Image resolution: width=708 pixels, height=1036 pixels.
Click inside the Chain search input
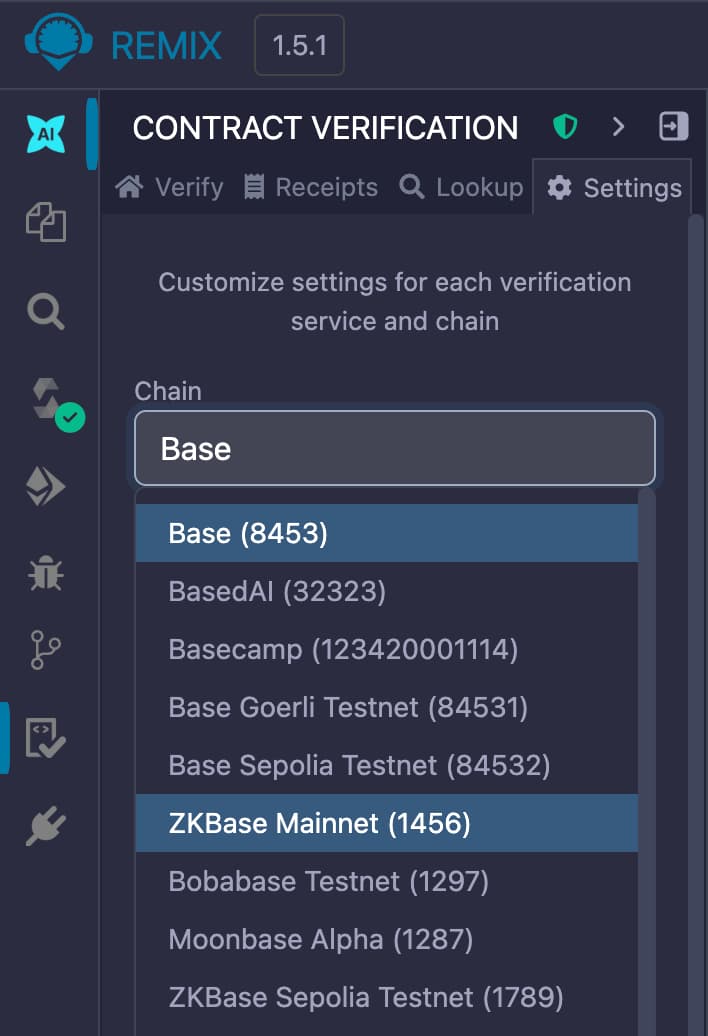click(395, 448)
